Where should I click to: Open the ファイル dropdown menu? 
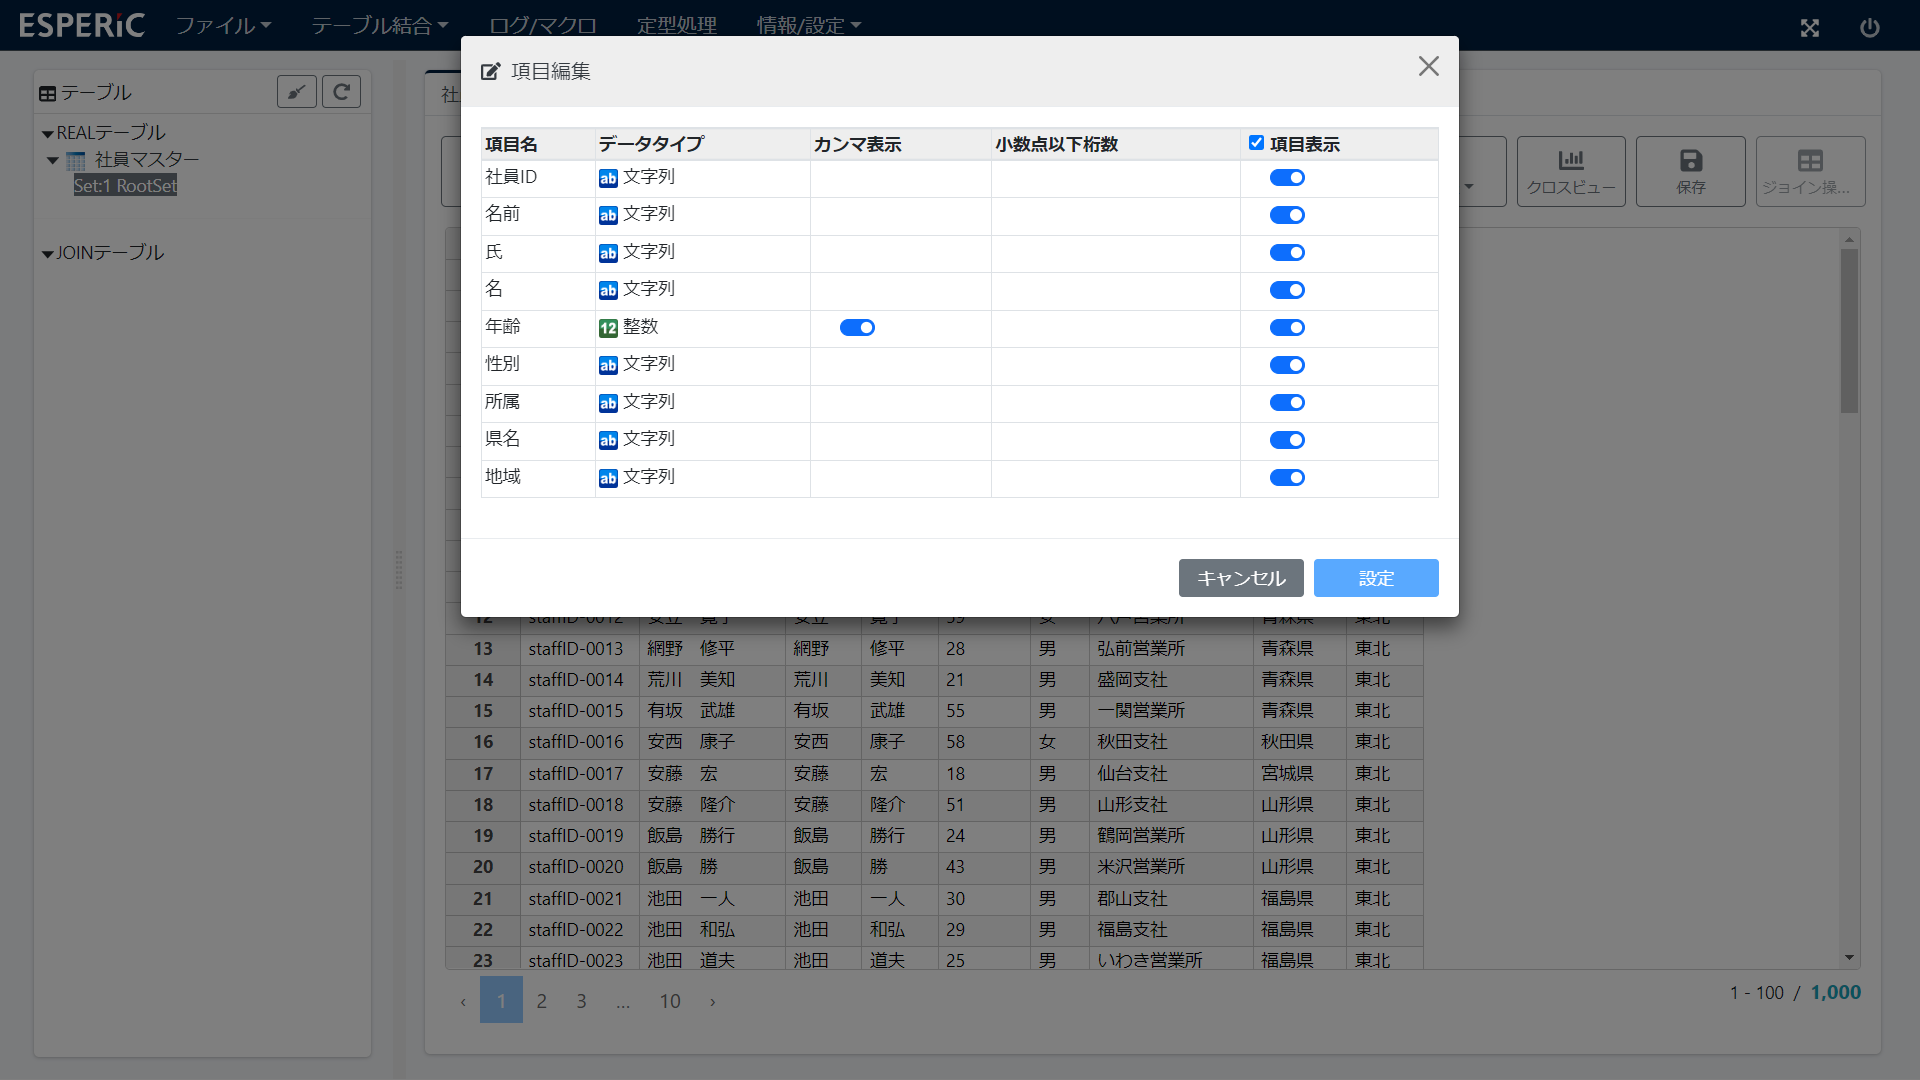click(223, 25)
